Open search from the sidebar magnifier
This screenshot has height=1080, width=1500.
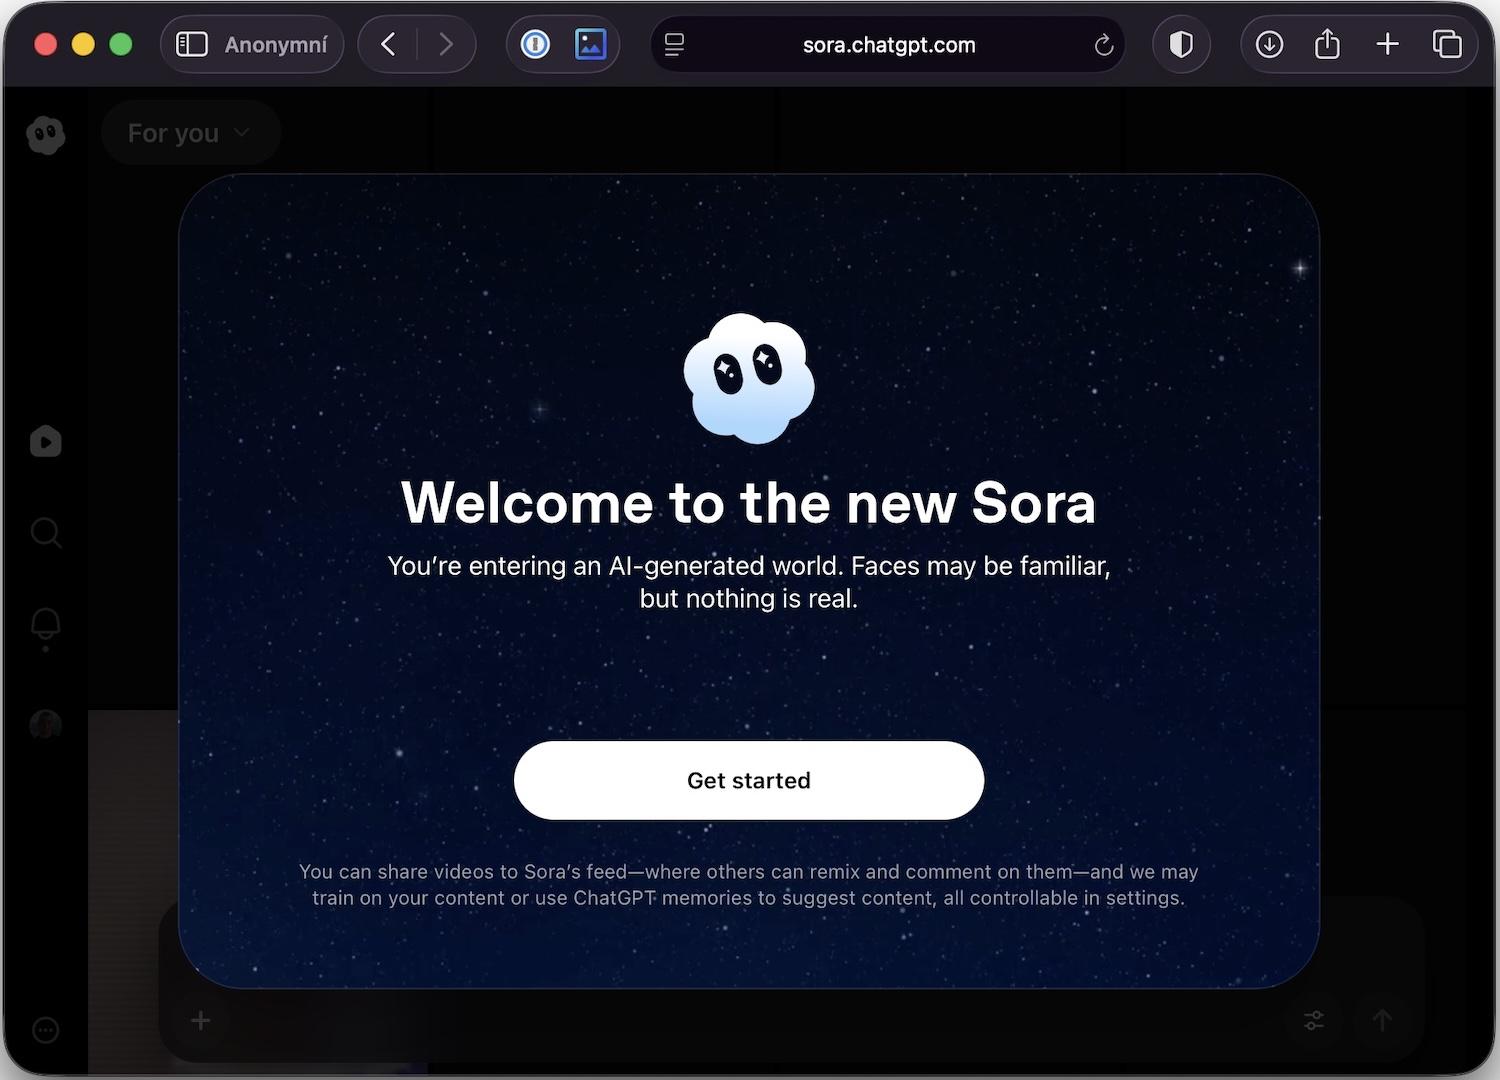coord(46,532)
